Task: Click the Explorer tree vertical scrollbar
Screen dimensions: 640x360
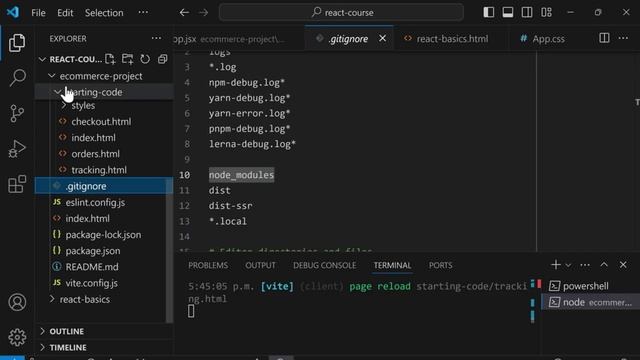Action: click(x=169, y=249)
